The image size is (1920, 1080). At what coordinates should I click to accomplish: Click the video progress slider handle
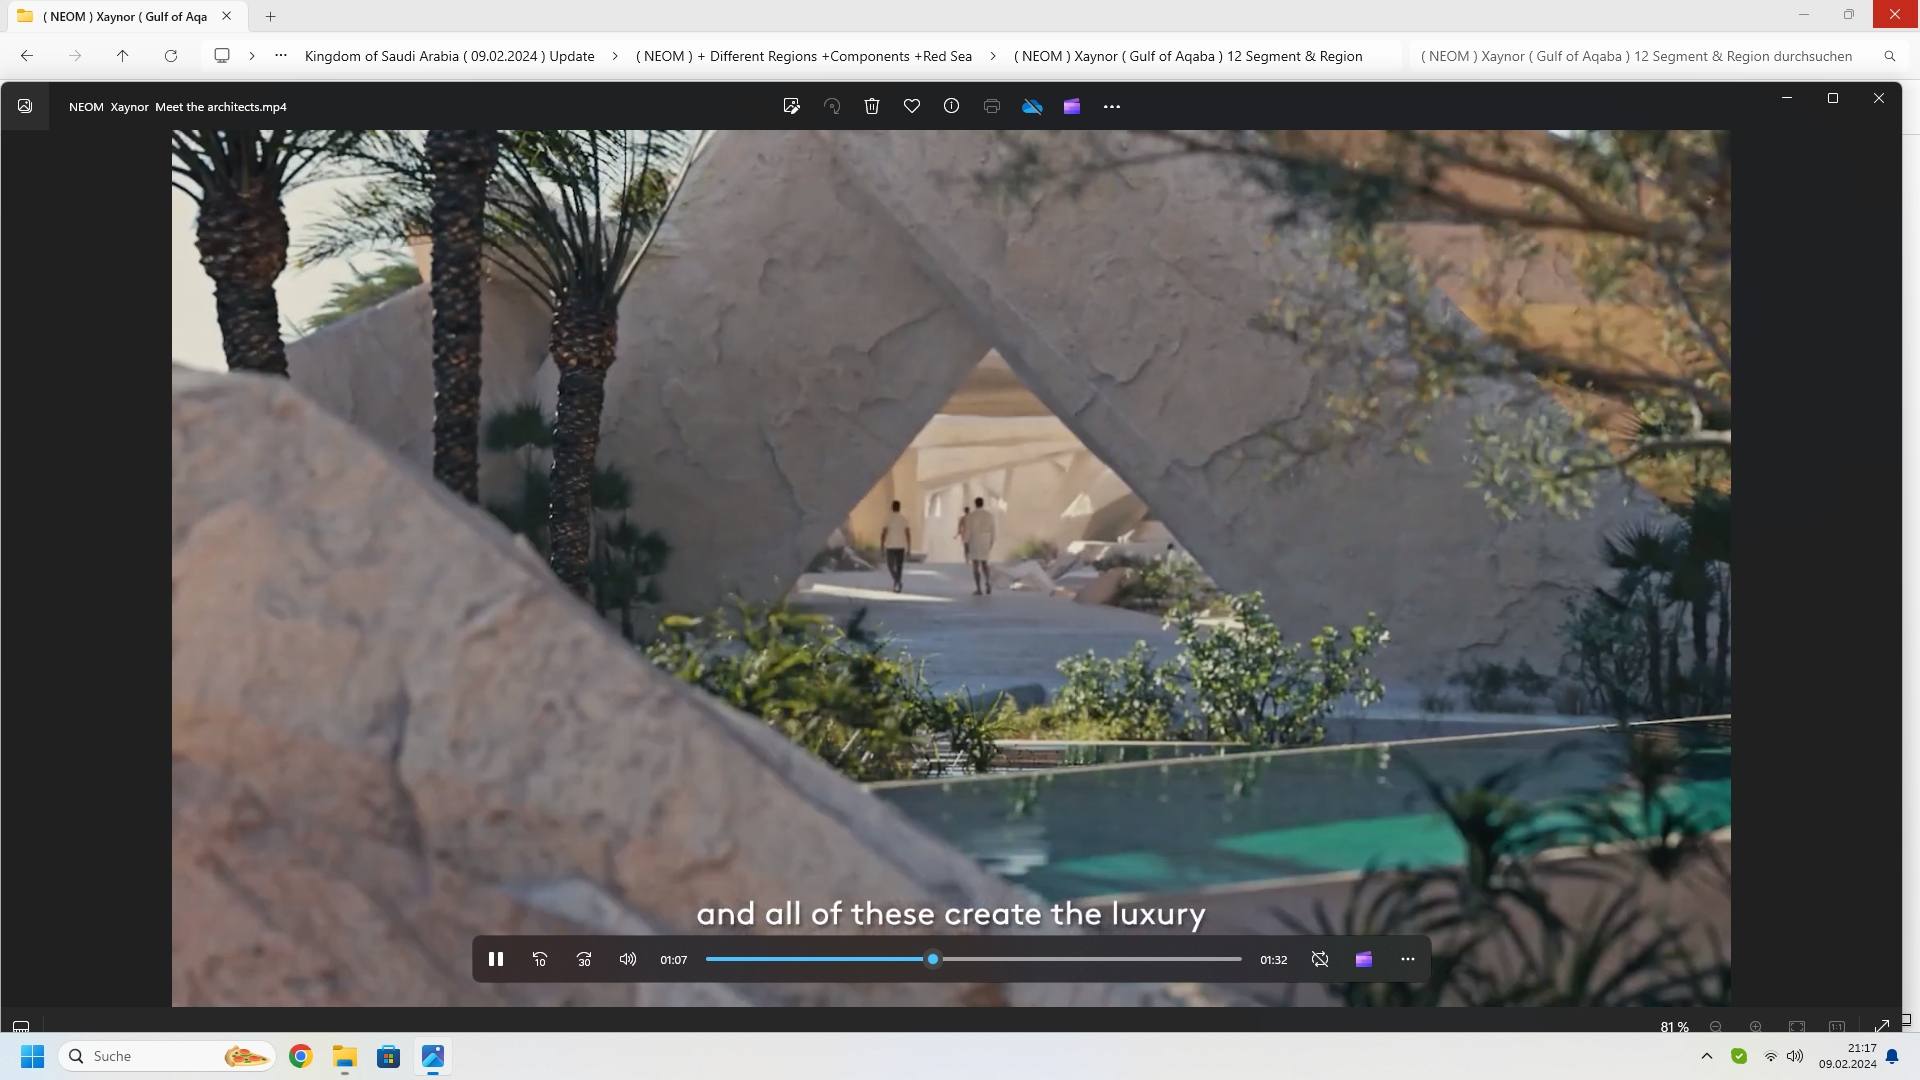click(x=933, y=959)
